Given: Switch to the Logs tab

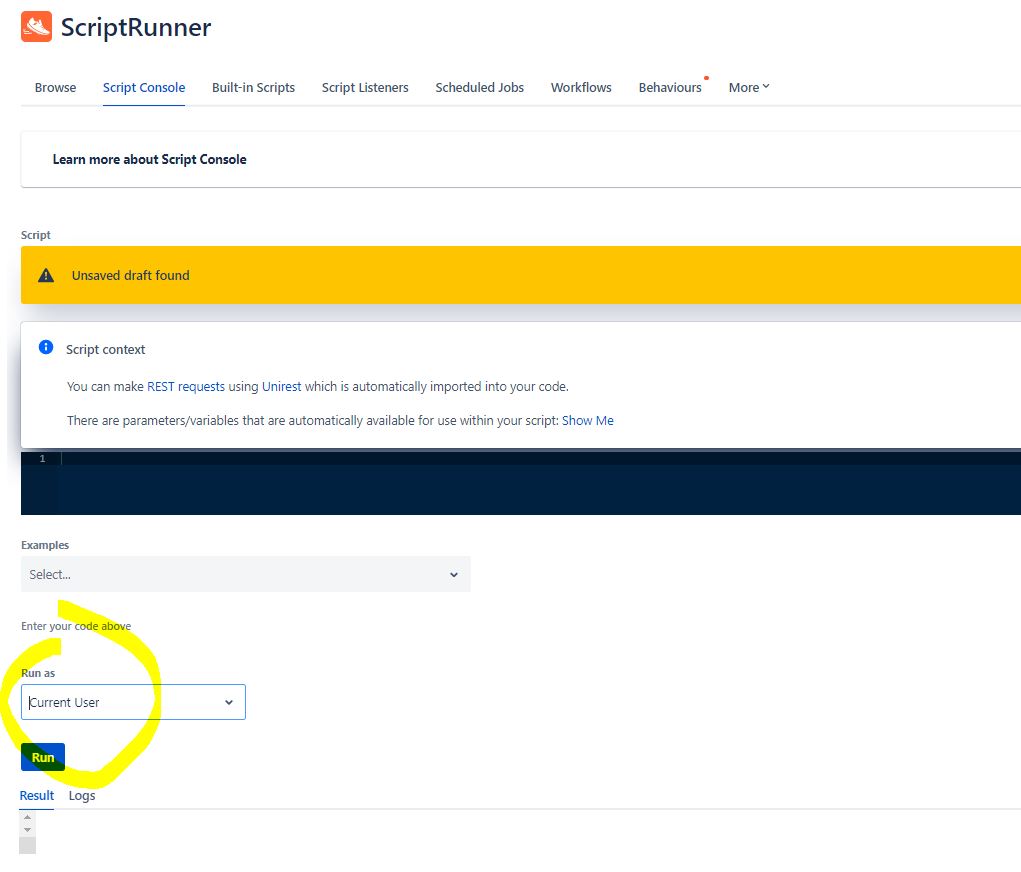Looking at the screenshot, I should [x=81, y=795].
